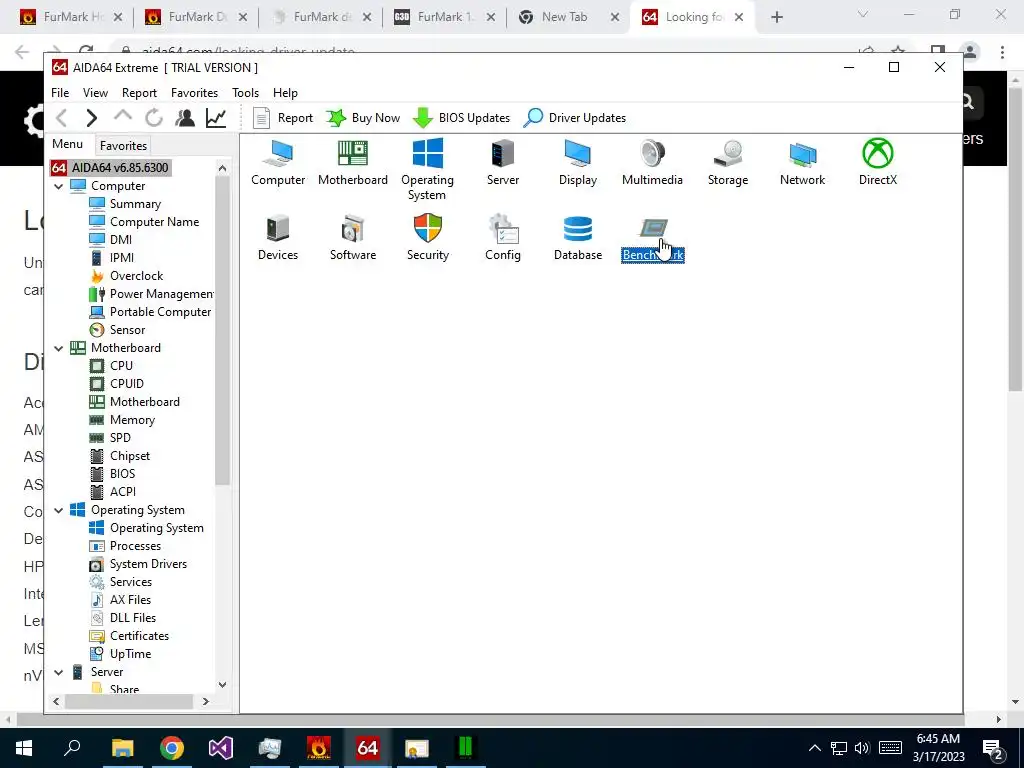Open the Help menu
Screen dimensions: 1024x768
tap(285, 93)
